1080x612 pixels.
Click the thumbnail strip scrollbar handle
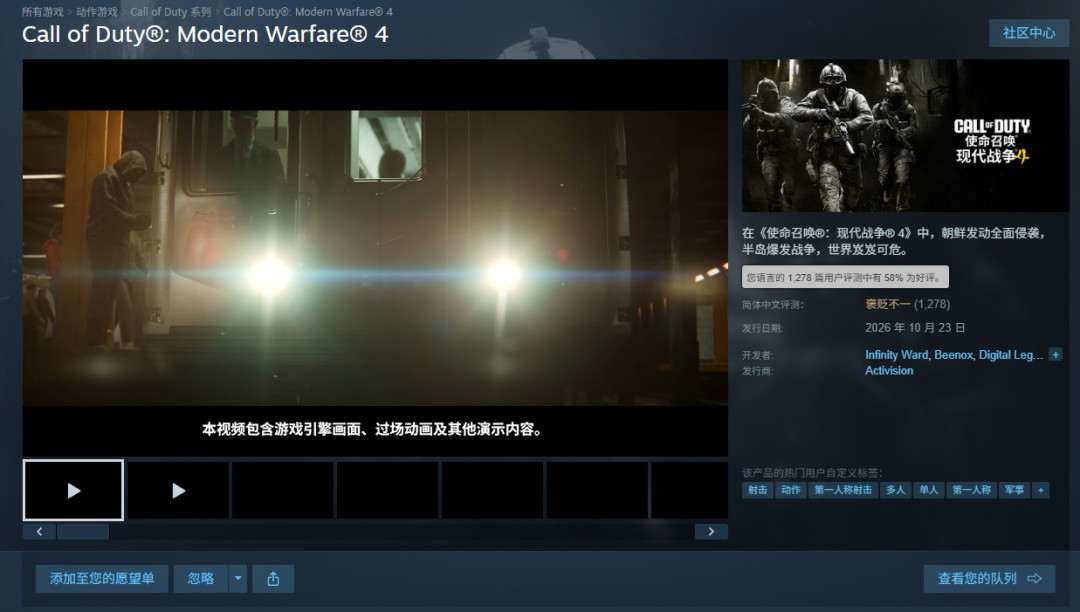[83, 531]
